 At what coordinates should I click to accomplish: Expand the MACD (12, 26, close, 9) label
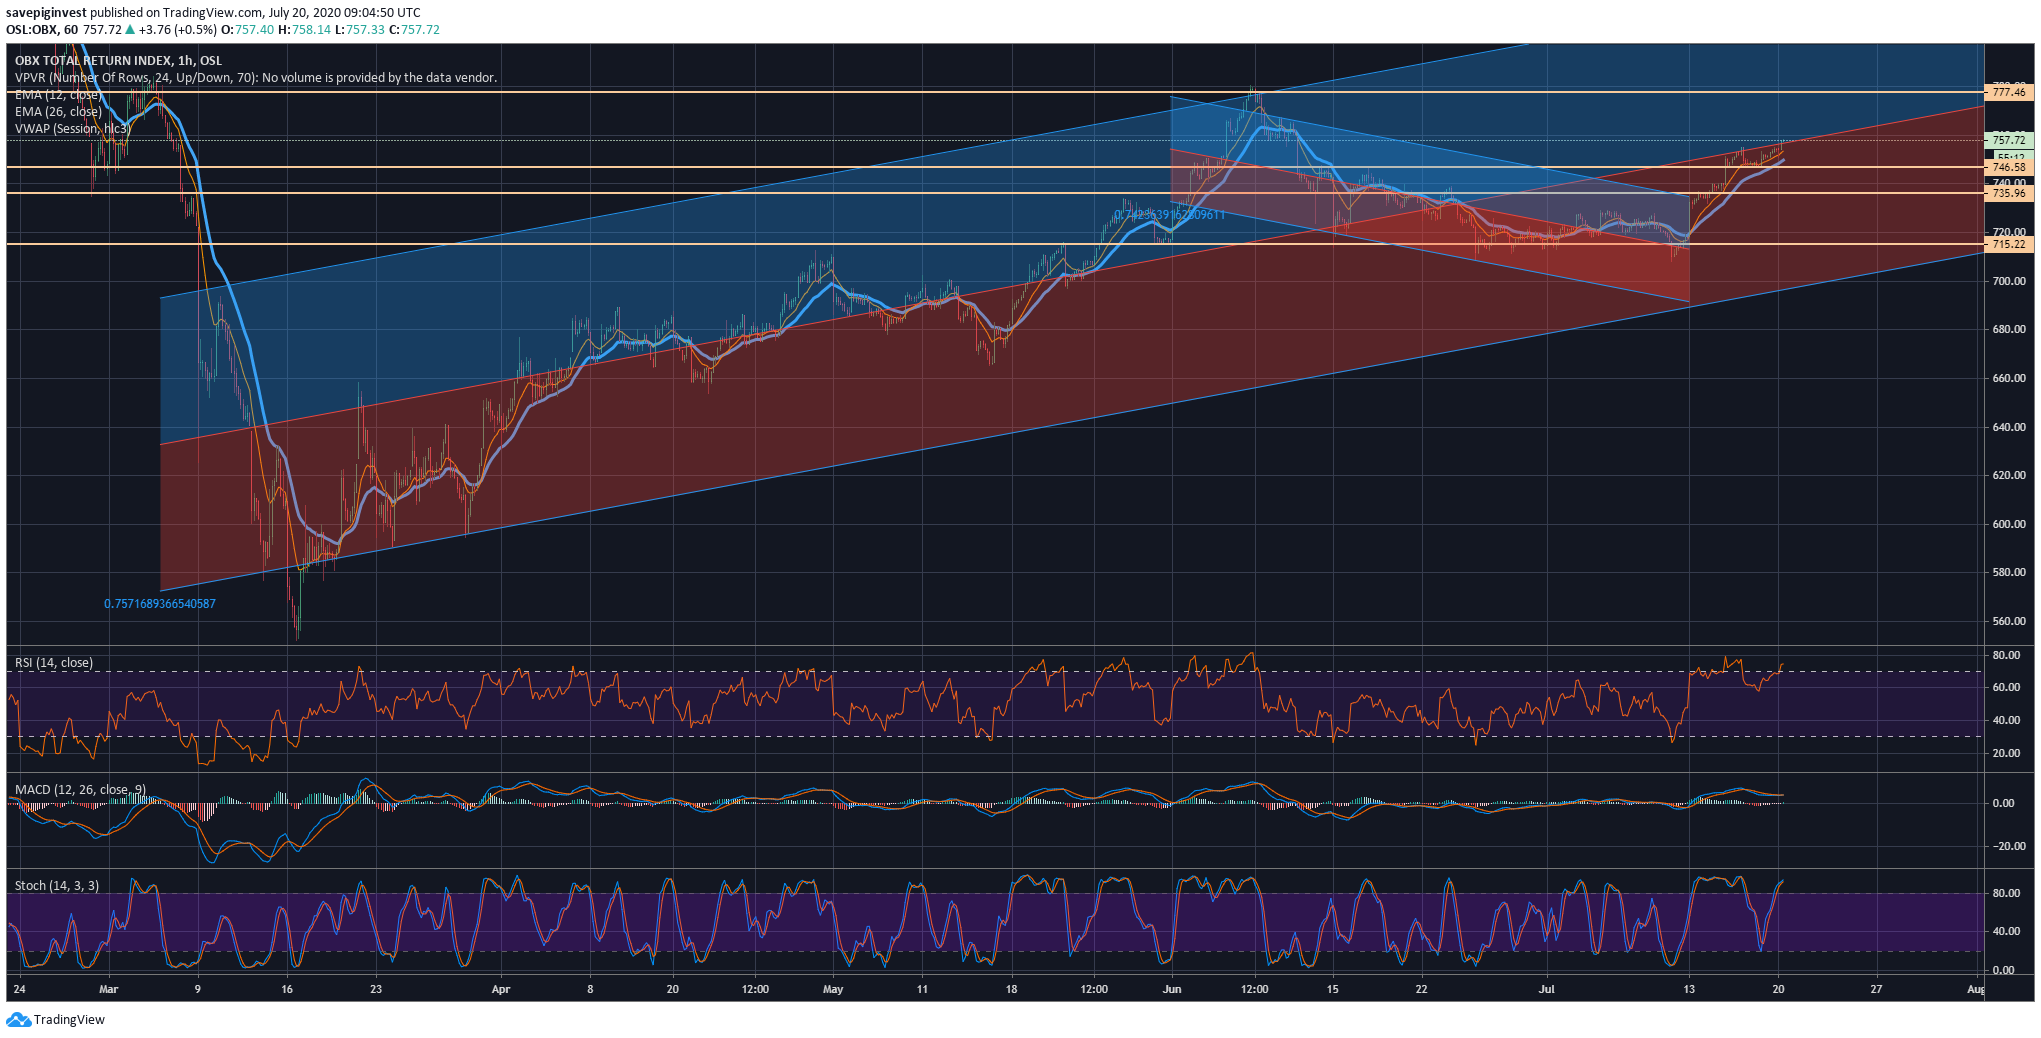[80, 790]
